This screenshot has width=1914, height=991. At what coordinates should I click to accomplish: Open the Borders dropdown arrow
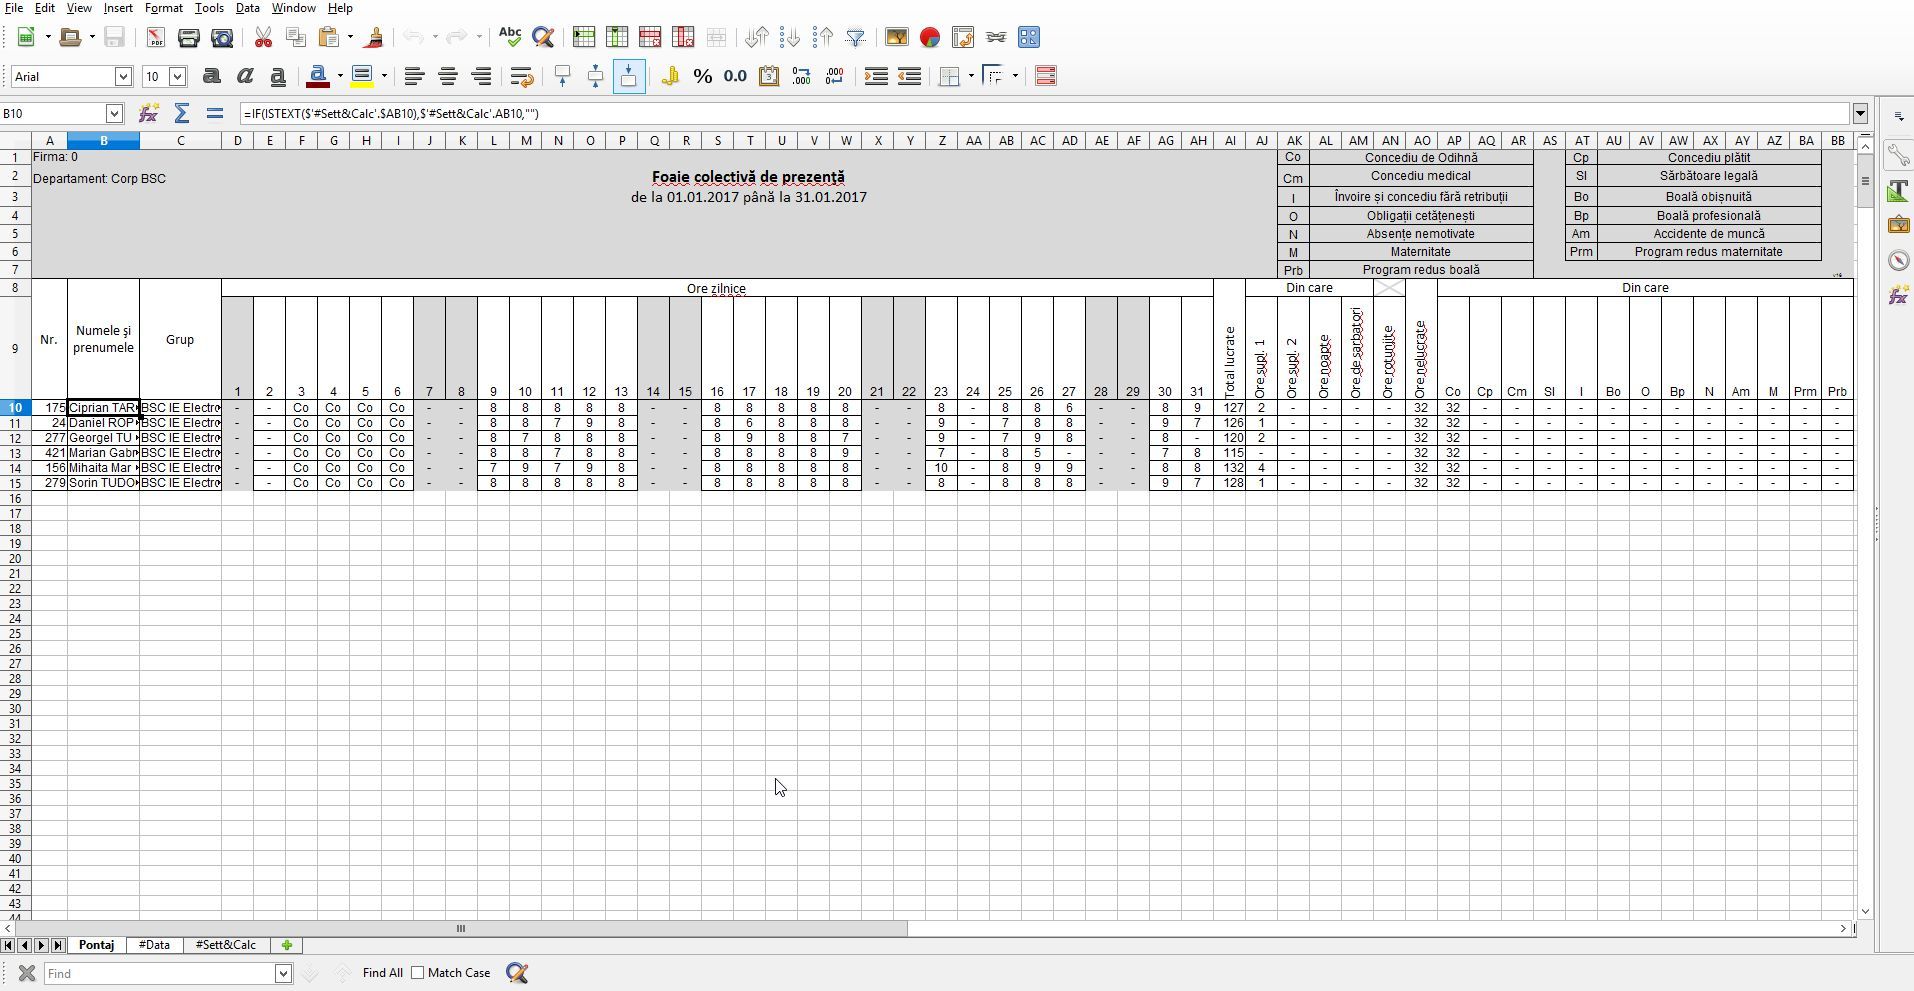[x=971, y=76]
